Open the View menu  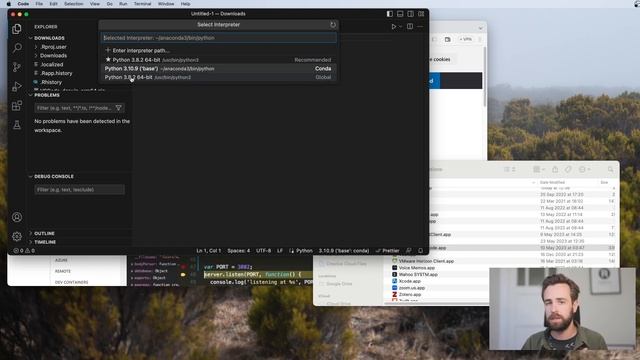point(95,4)
